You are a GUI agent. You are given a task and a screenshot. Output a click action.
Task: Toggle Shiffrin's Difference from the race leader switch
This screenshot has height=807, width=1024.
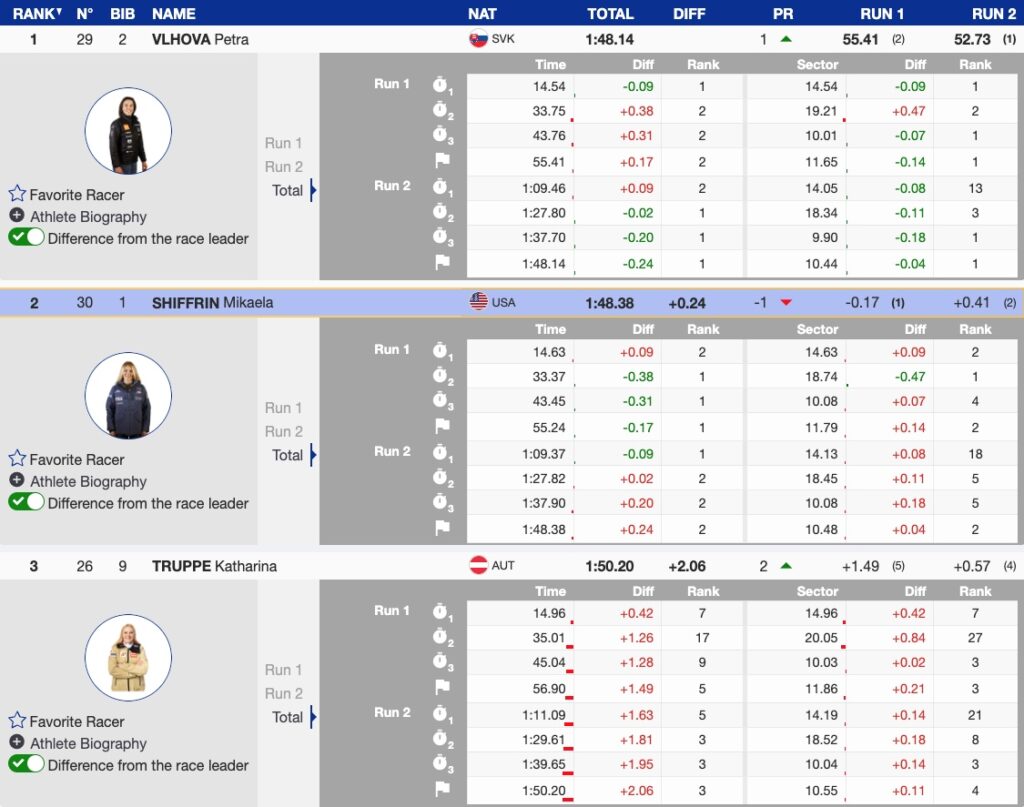pos(27,503)
